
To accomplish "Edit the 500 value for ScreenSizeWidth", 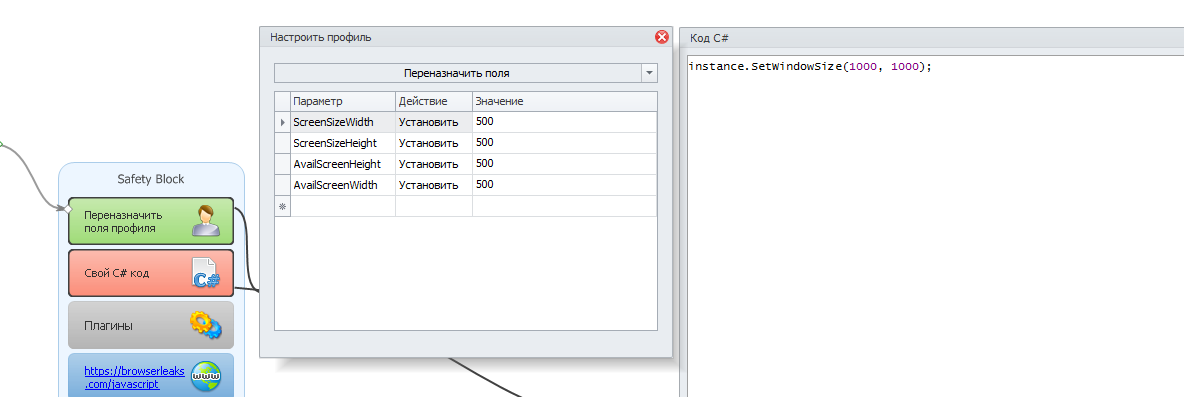I will (565, 122).
